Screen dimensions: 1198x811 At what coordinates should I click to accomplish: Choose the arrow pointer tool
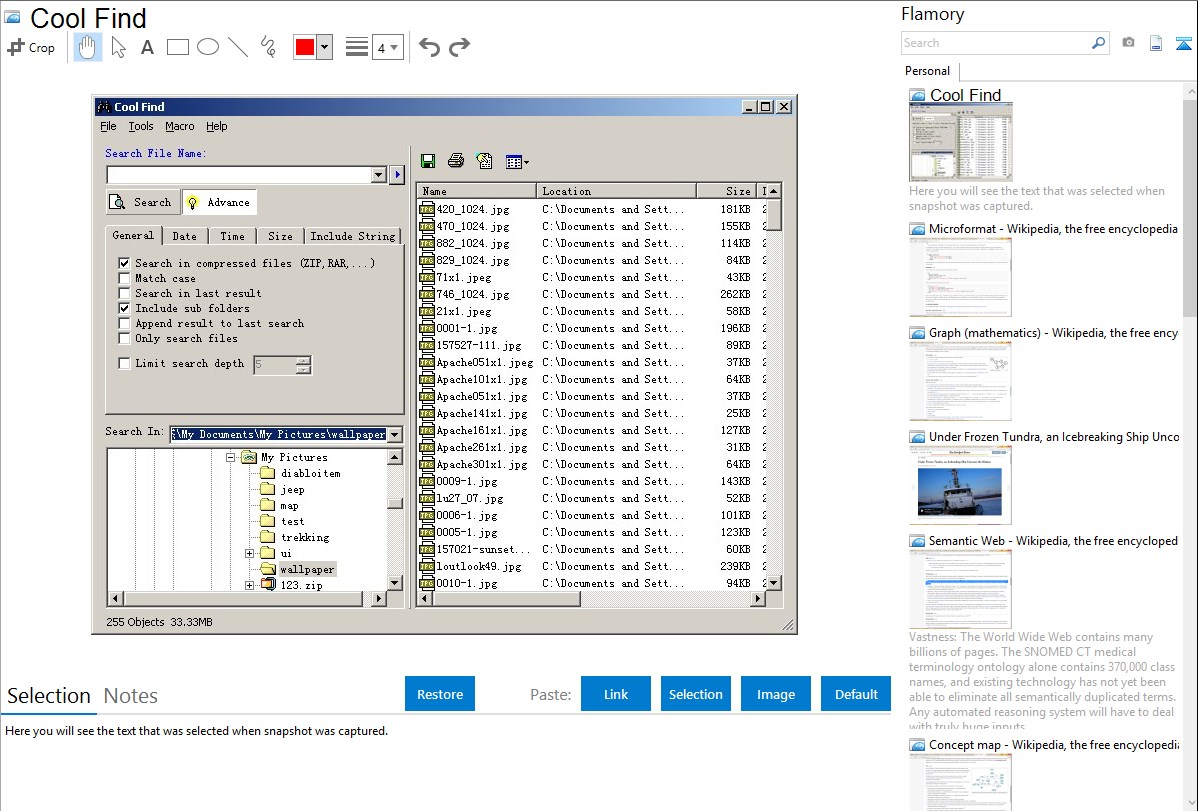pos(119,47)
